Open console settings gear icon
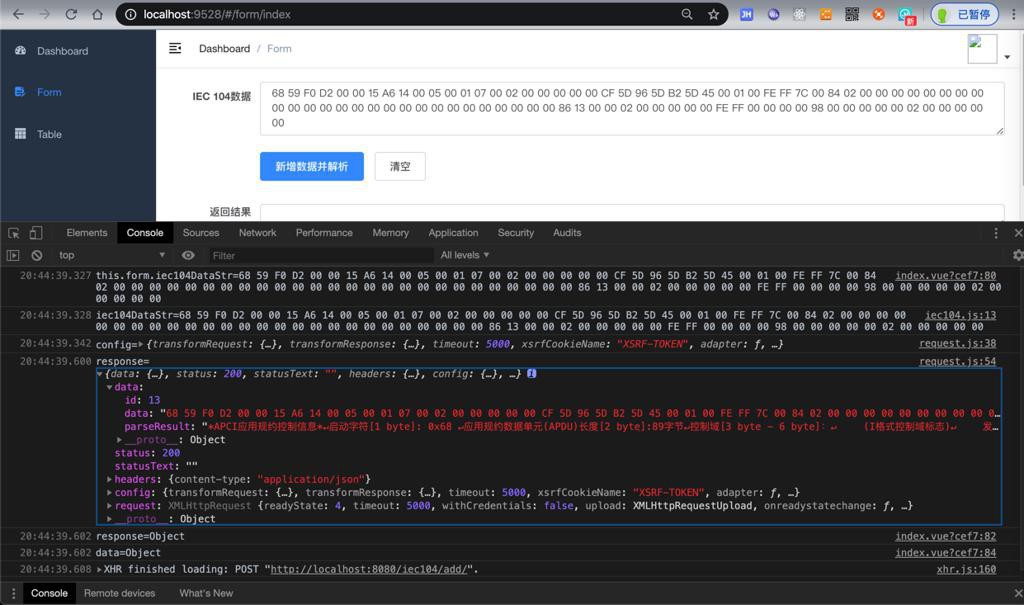Viewport: 1024px width, 605px height. click(x=1017, y=255)
